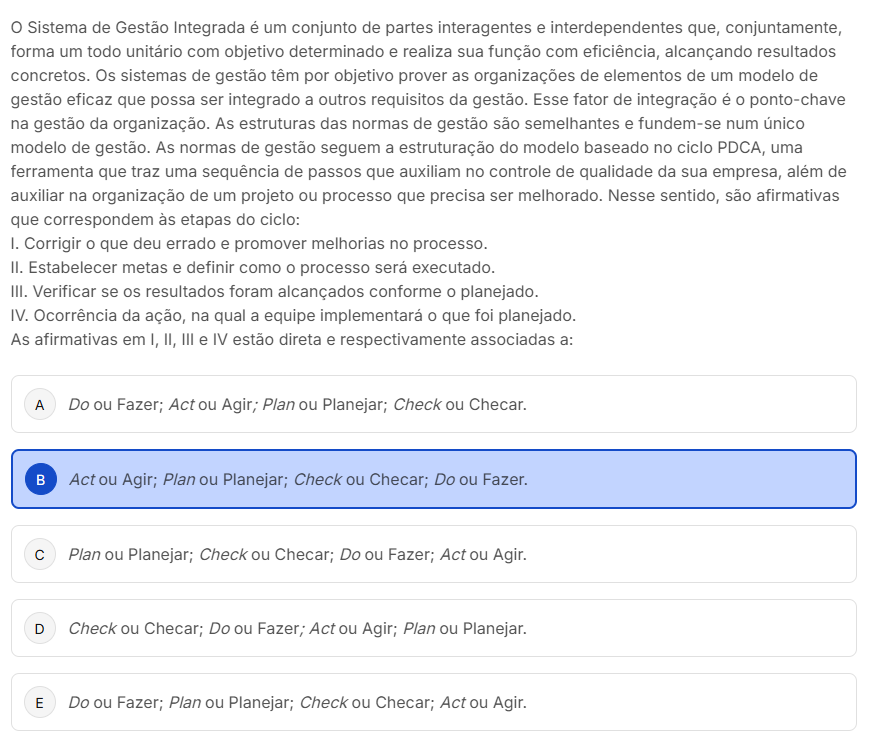This screenshot has width=873, height=754.
Task: Click statement IV "Ocorrência da ação"
Action: click(293, 316)
